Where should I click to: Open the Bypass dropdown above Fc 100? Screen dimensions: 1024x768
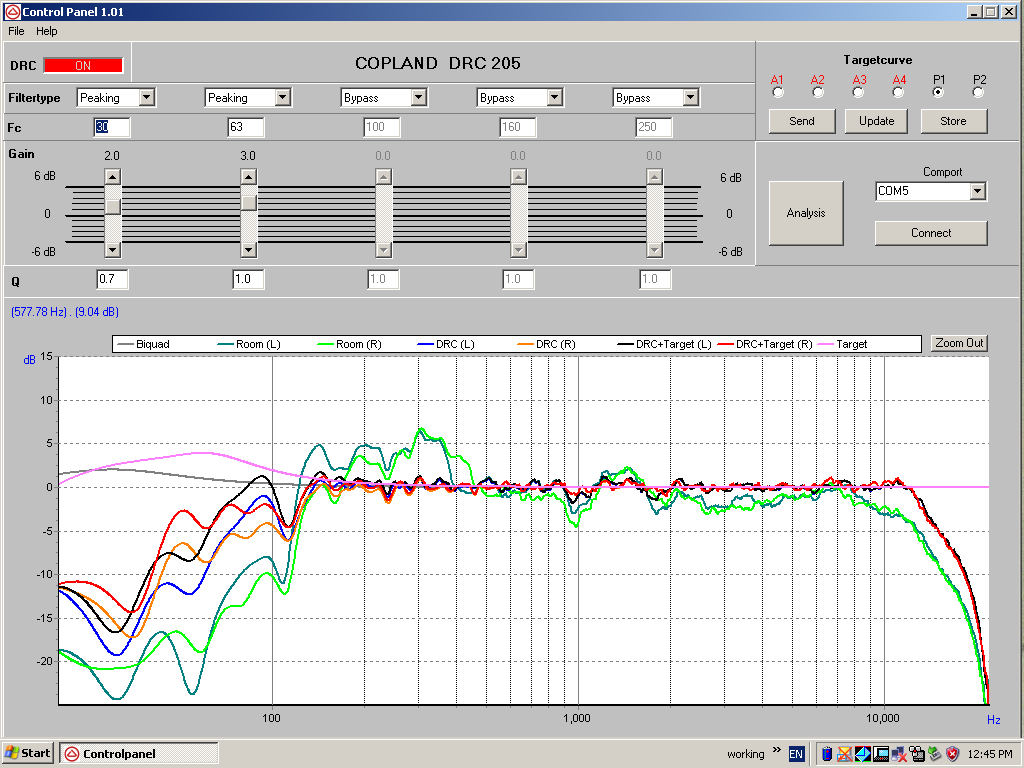pos(419,97)
